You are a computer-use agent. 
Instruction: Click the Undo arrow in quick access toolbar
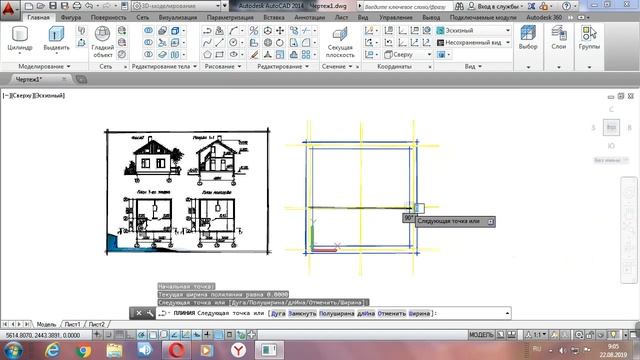click(x=89, y=6)
